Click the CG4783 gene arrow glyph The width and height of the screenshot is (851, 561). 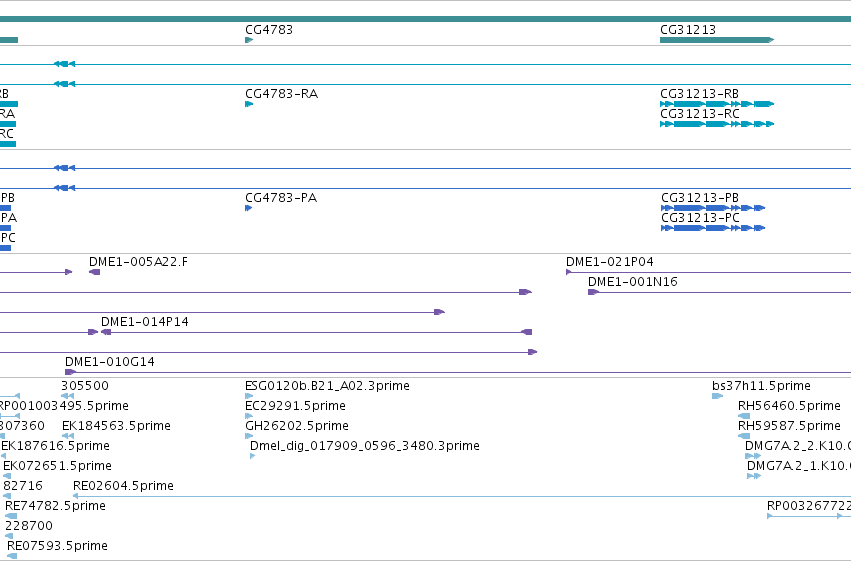249,40
